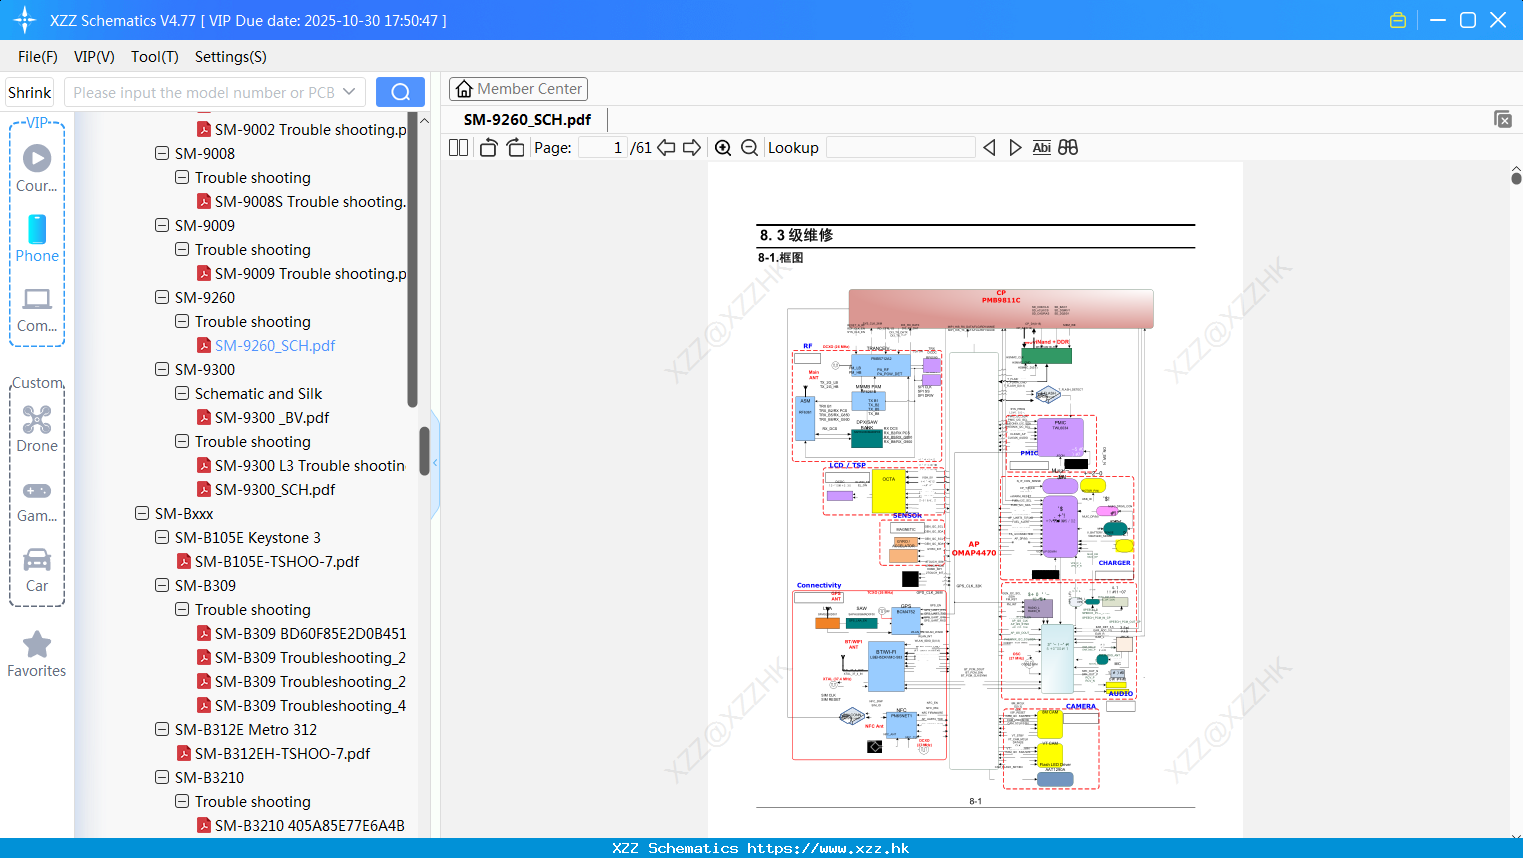
Task: Select the SM-B312E Metro 312 node
Action: [x=246, y=729]
